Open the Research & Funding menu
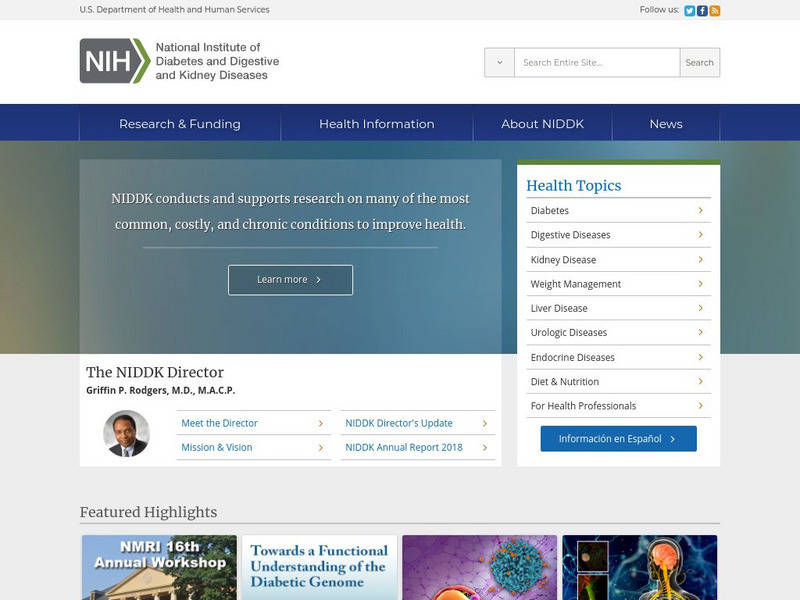This screenshot has height=600, width=800. (x=180, y=123)
